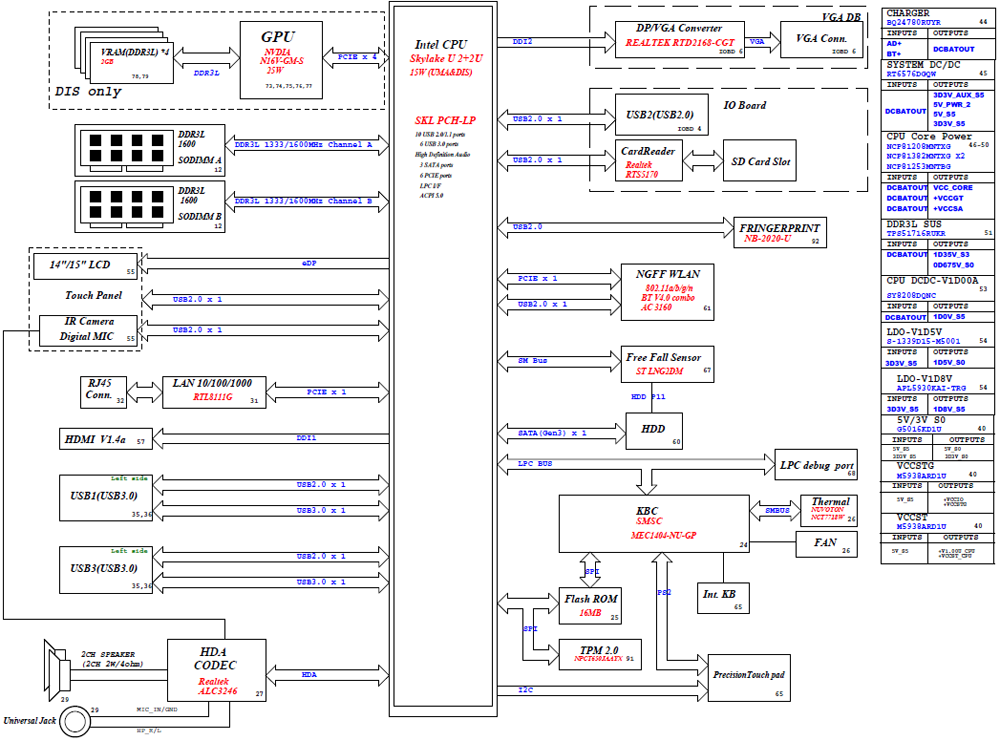
Task: Click the SATA(Gen3) x 1 arrow
Action: click(x=562, y=434)
